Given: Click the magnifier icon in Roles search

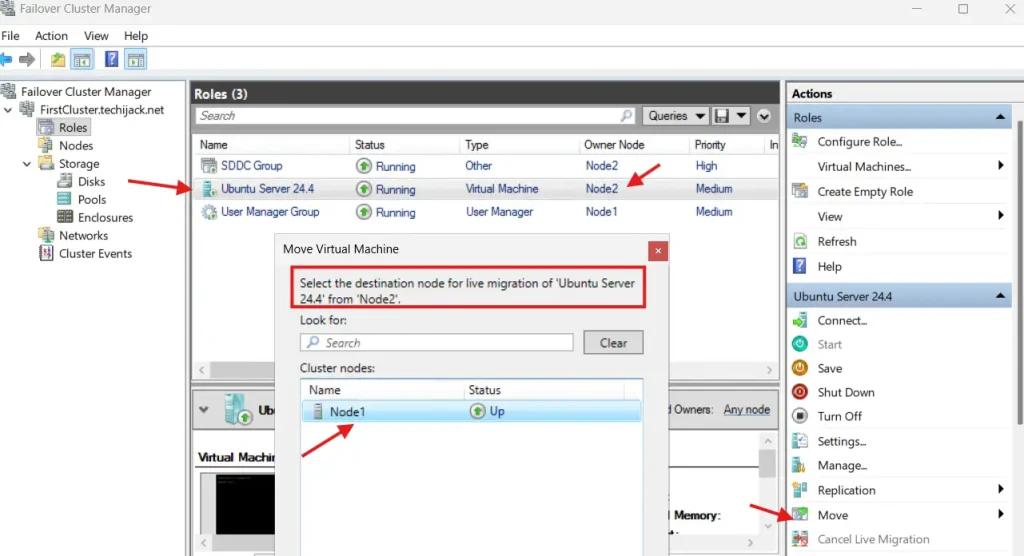Looking at the screenshot, I should 626,116.
